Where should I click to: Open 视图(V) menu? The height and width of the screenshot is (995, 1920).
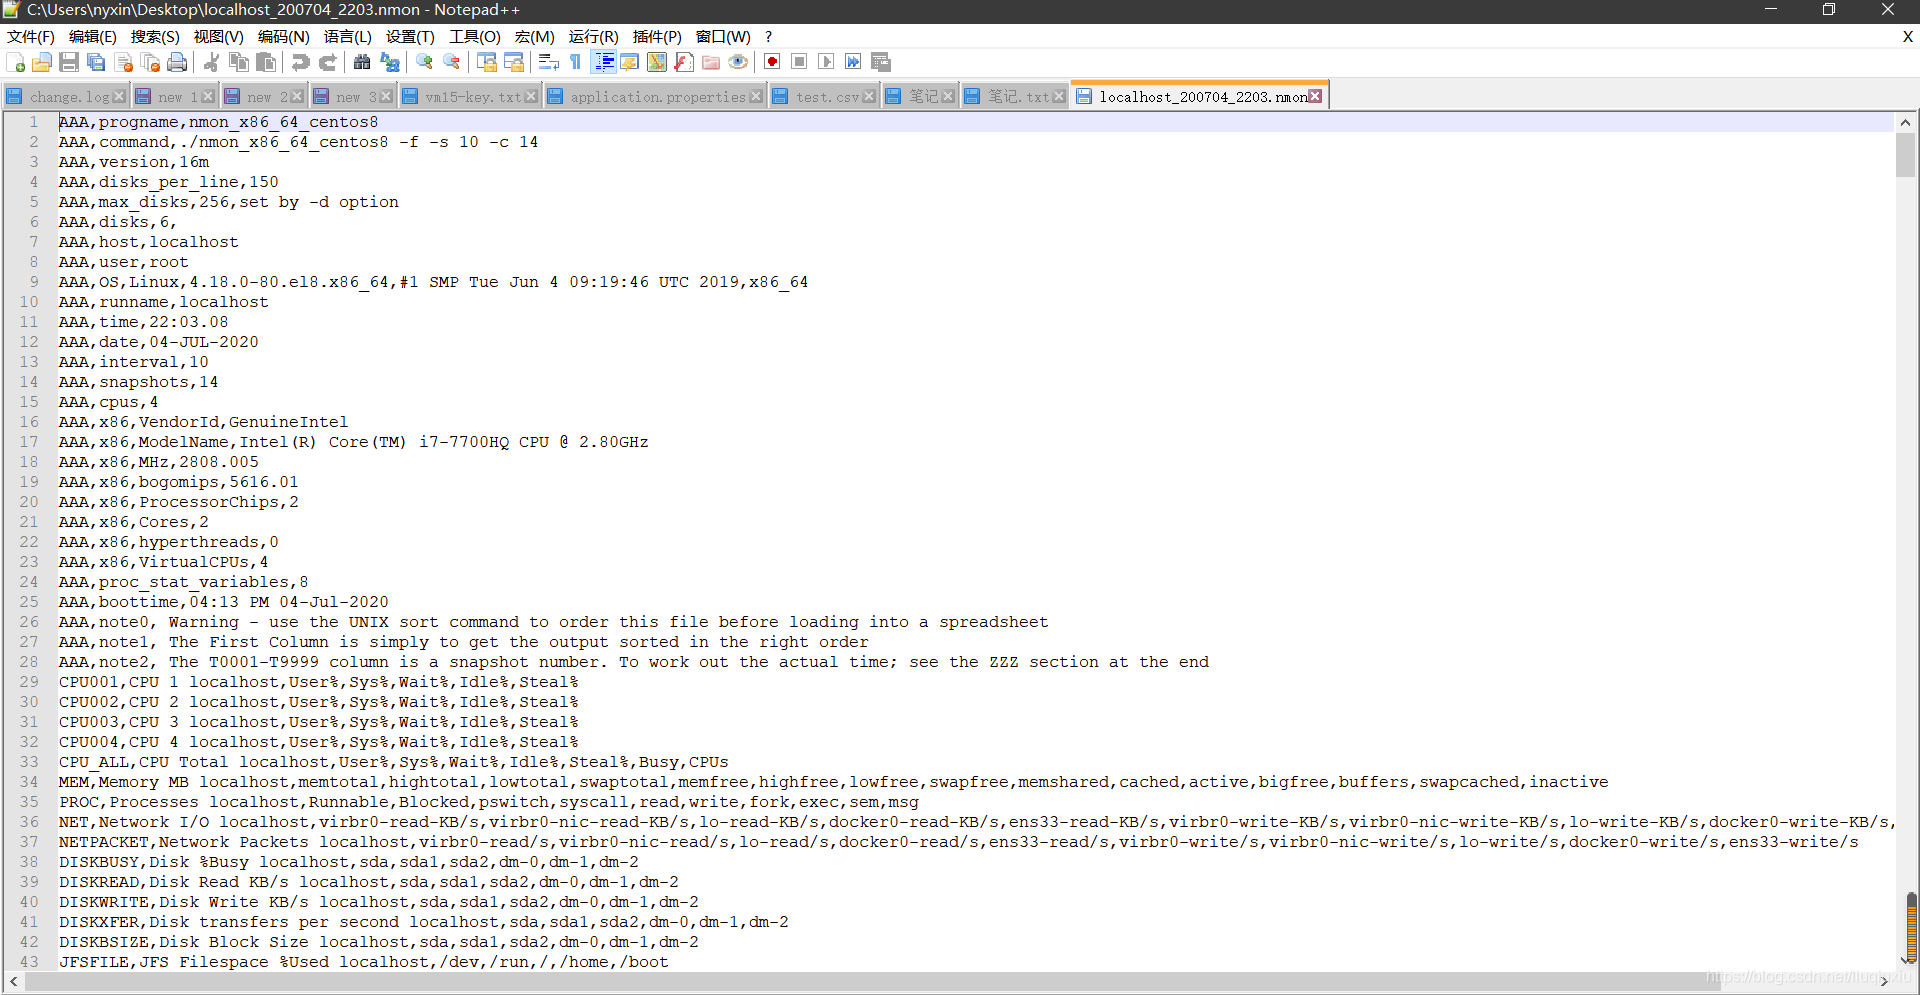[x=219, y=37]
